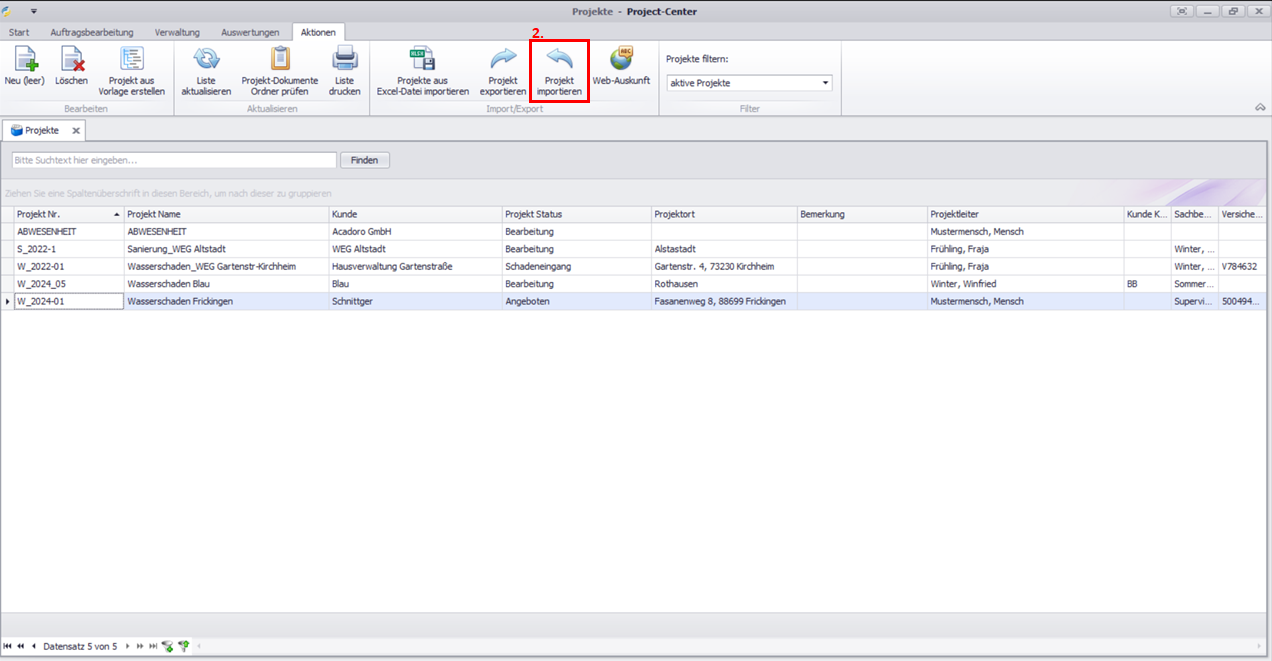Collapse the ribbon with the chevron arrow
The height and width of the screenshot is (661, 1272).
pos(1259,108)
